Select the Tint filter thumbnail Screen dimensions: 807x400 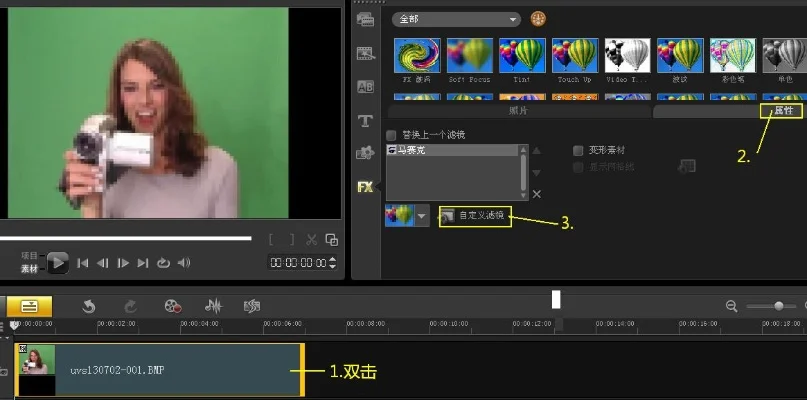522,55
